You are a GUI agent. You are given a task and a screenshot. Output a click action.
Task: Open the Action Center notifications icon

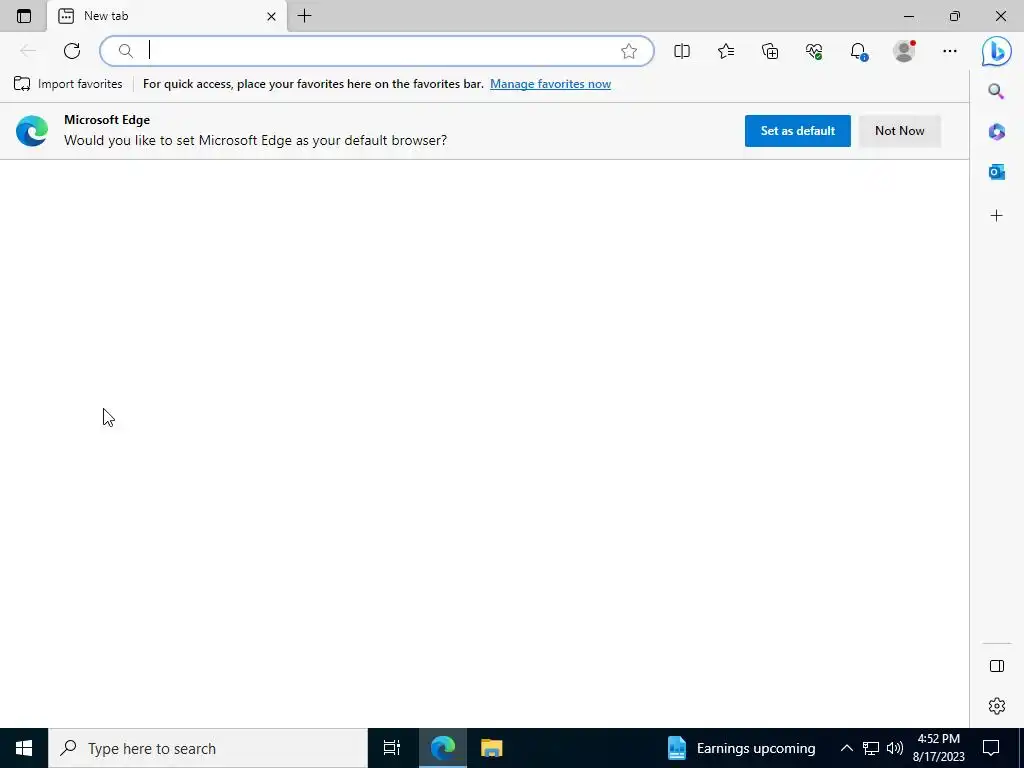[991, 748]
